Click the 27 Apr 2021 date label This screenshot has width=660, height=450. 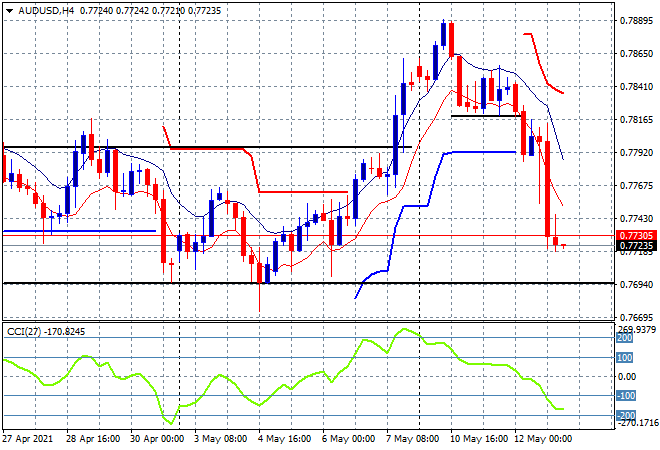[x=28, y=439]
